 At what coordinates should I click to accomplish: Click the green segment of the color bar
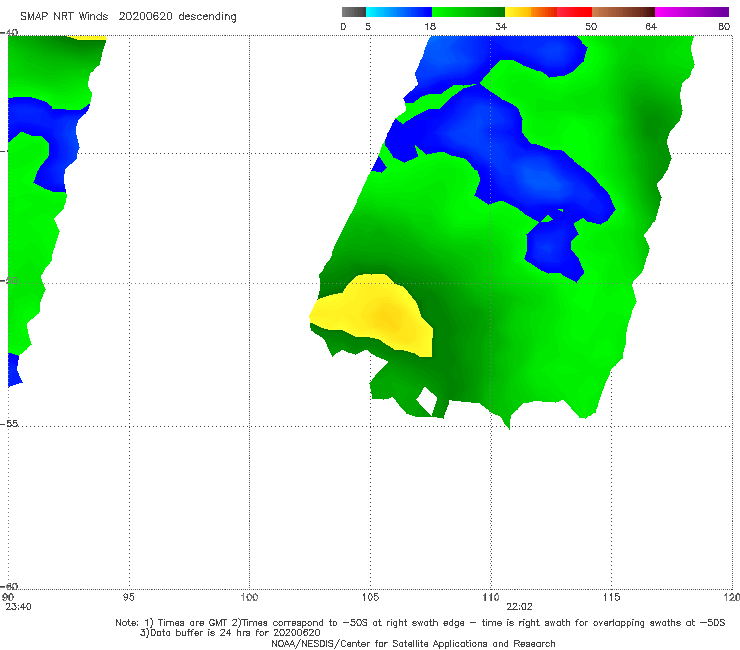[x=468, y=12]
